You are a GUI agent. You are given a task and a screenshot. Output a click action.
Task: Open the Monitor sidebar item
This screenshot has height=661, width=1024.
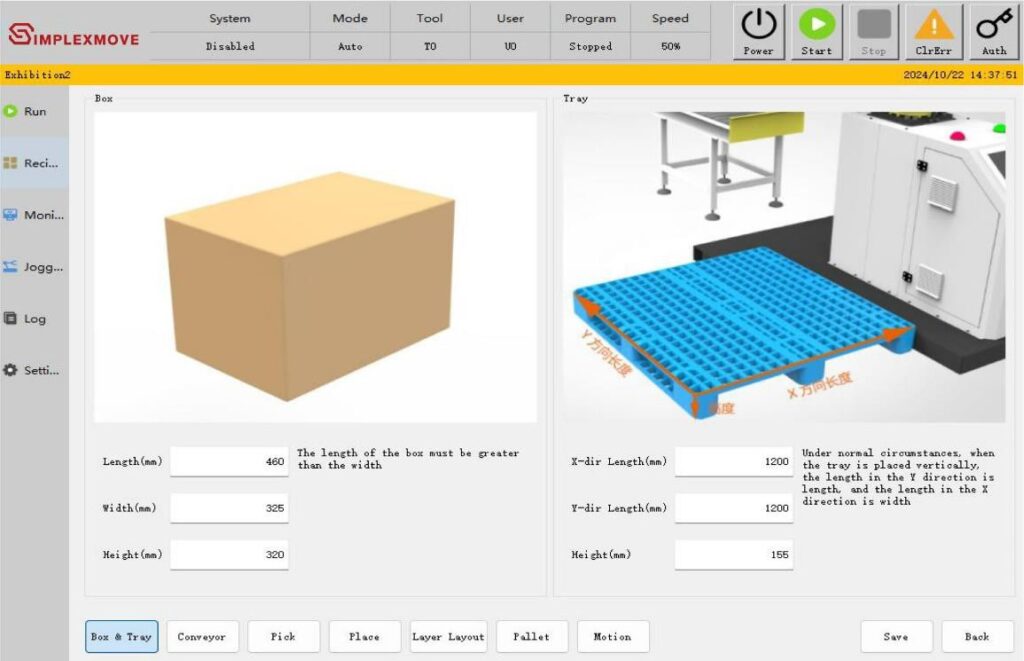pyautogui.click(x=34, y=215)
